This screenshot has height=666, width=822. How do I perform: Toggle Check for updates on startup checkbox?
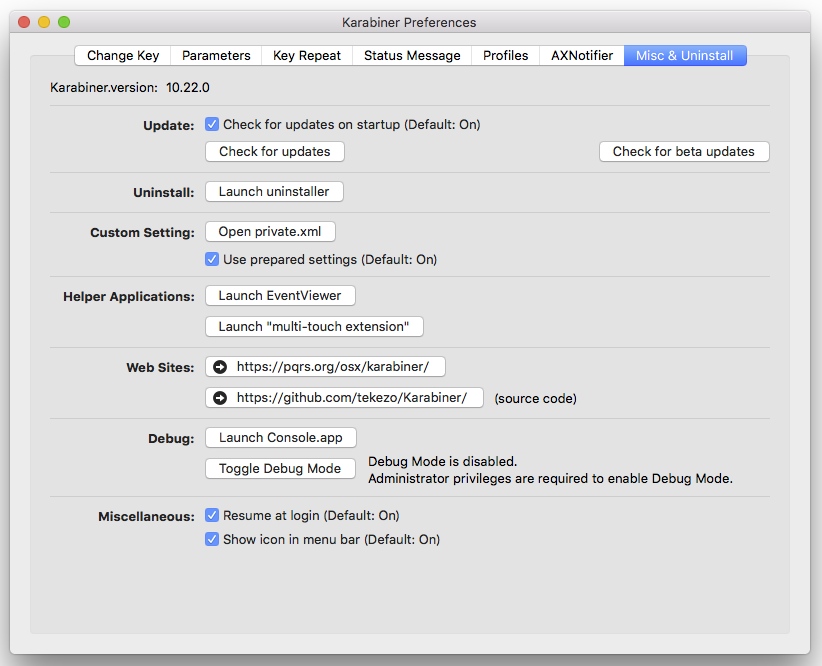tap(212, 125)
